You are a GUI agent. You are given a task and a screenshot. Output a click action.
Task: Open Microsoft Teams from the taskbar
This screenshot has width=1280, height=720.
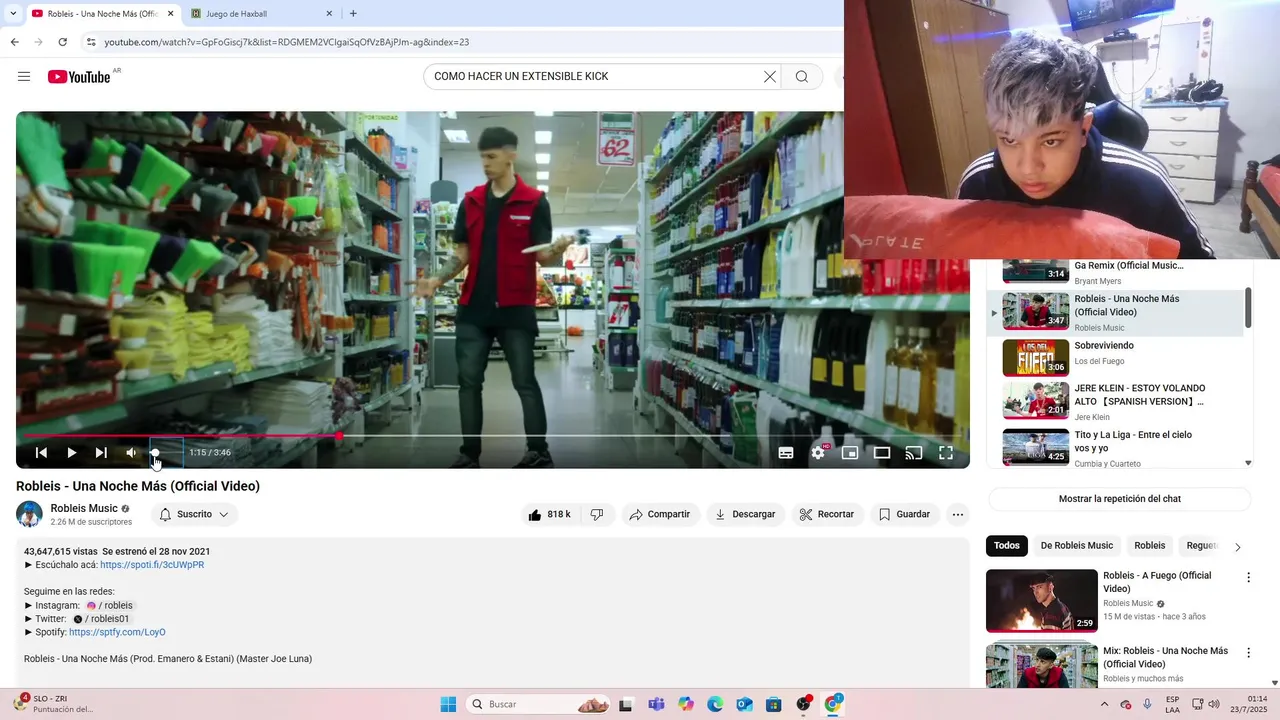[656, 704]
